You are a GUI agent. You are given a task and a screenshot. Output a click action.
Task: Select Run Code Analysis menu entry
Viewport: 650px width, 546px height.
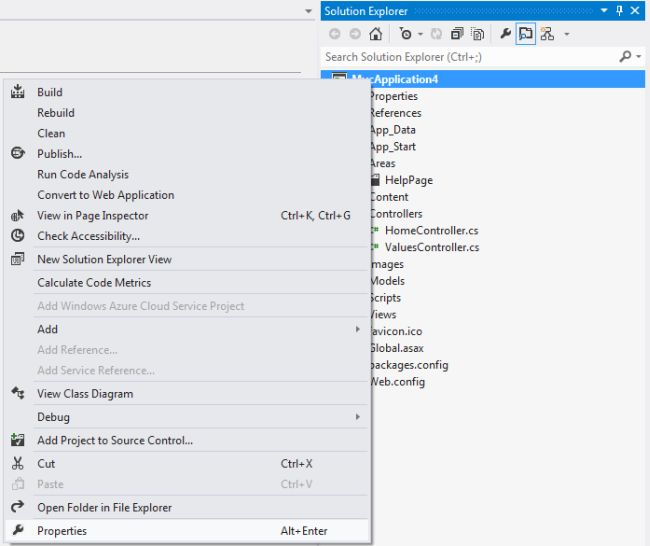187,175
